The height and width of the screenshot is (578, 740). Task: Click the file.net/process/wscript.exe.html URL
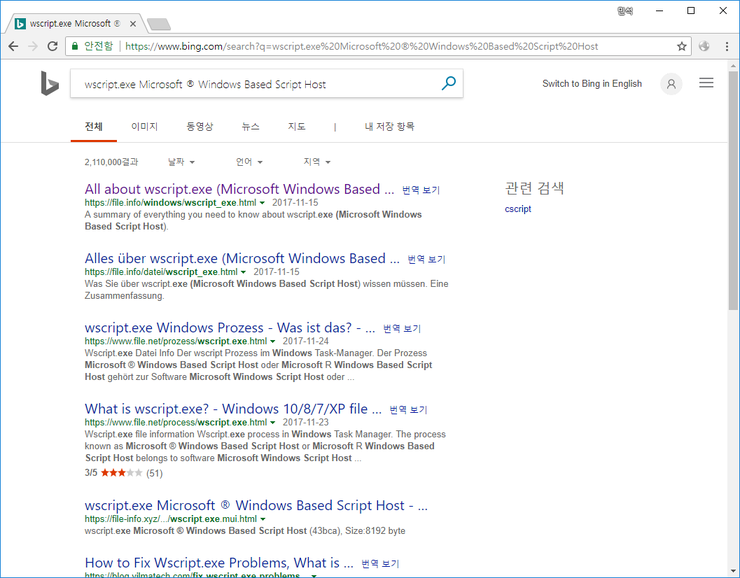pos(176,423)
